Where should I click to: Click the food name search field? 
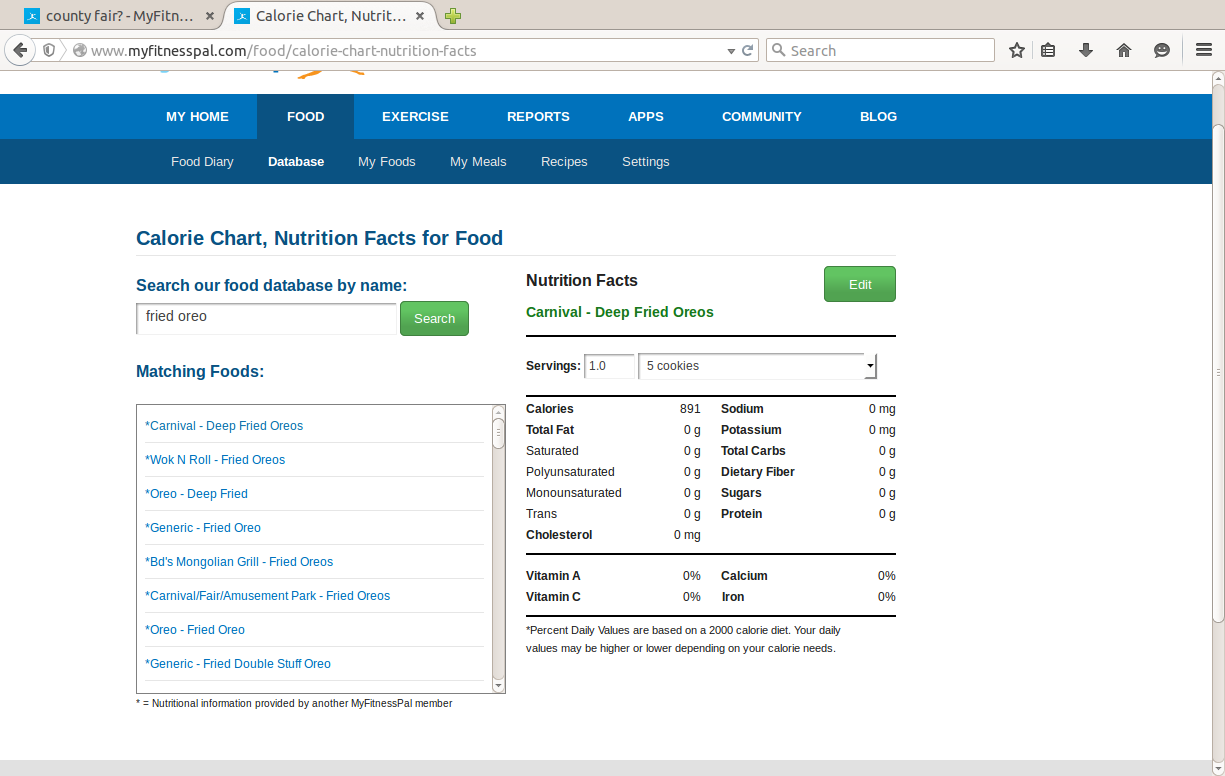[x=266, y=318]
